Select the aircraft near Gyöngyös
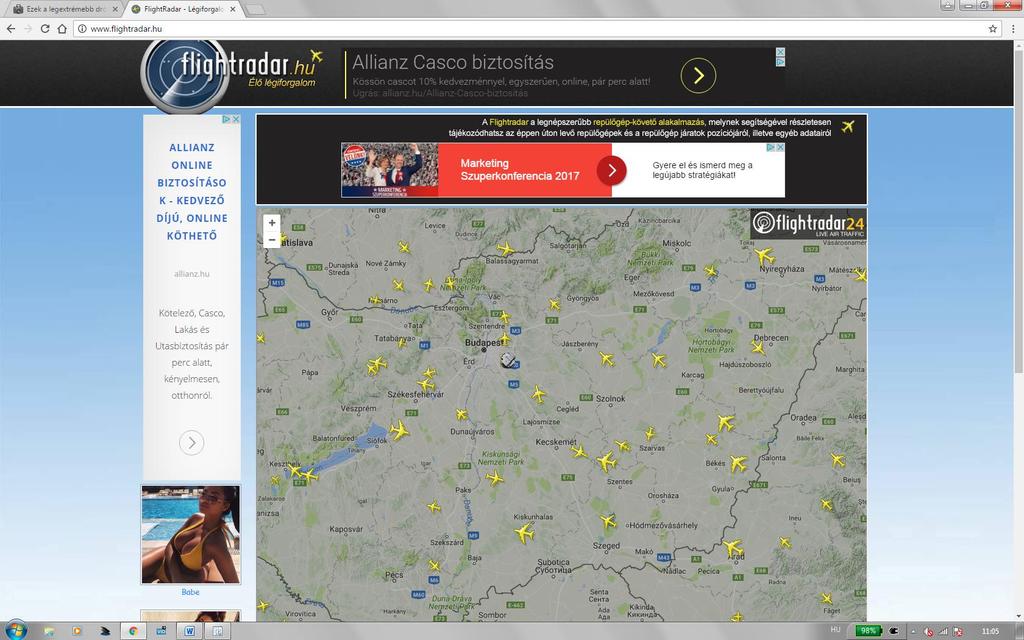The height and width of the screenshot is (640, 1024). pos(554,304)
